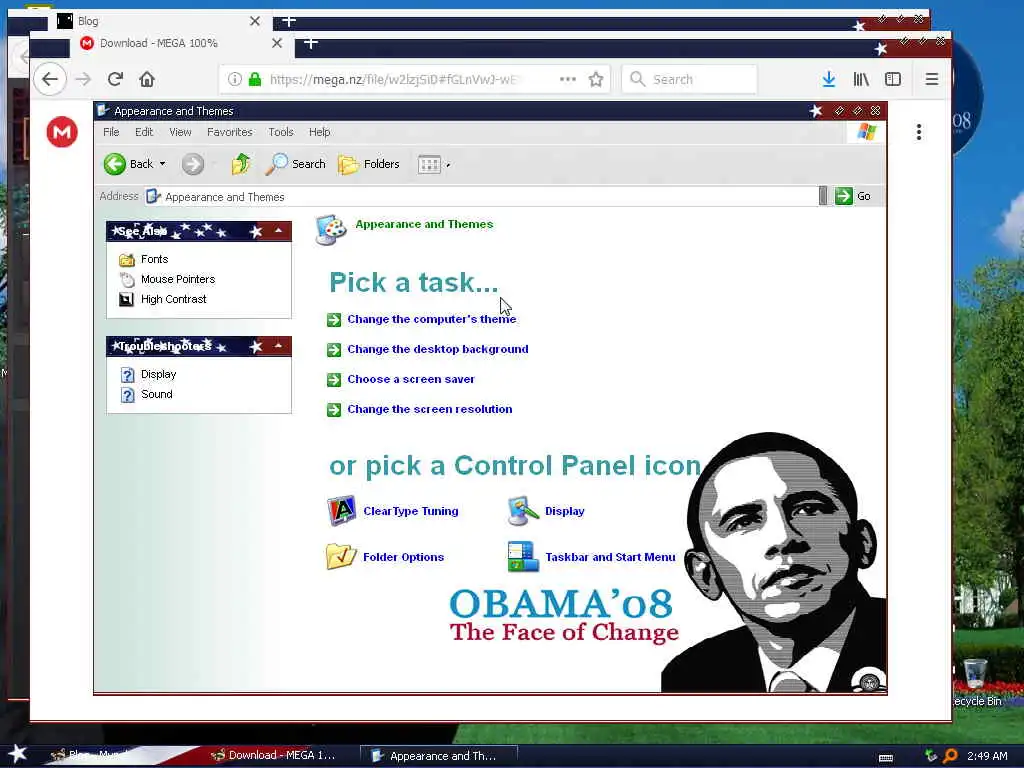Open the Firefox library icon
Image resolution: width=1024 pixels, height=768 pixels.
(x=861, y=79)
